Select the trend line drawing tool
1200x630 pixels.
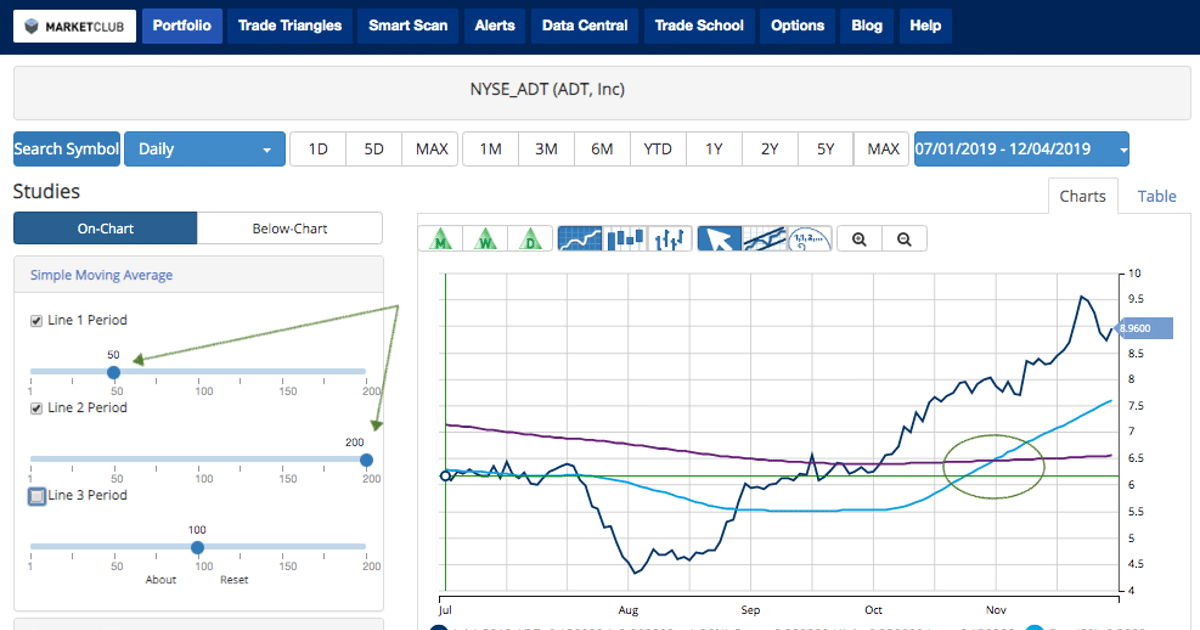(764, 238)
